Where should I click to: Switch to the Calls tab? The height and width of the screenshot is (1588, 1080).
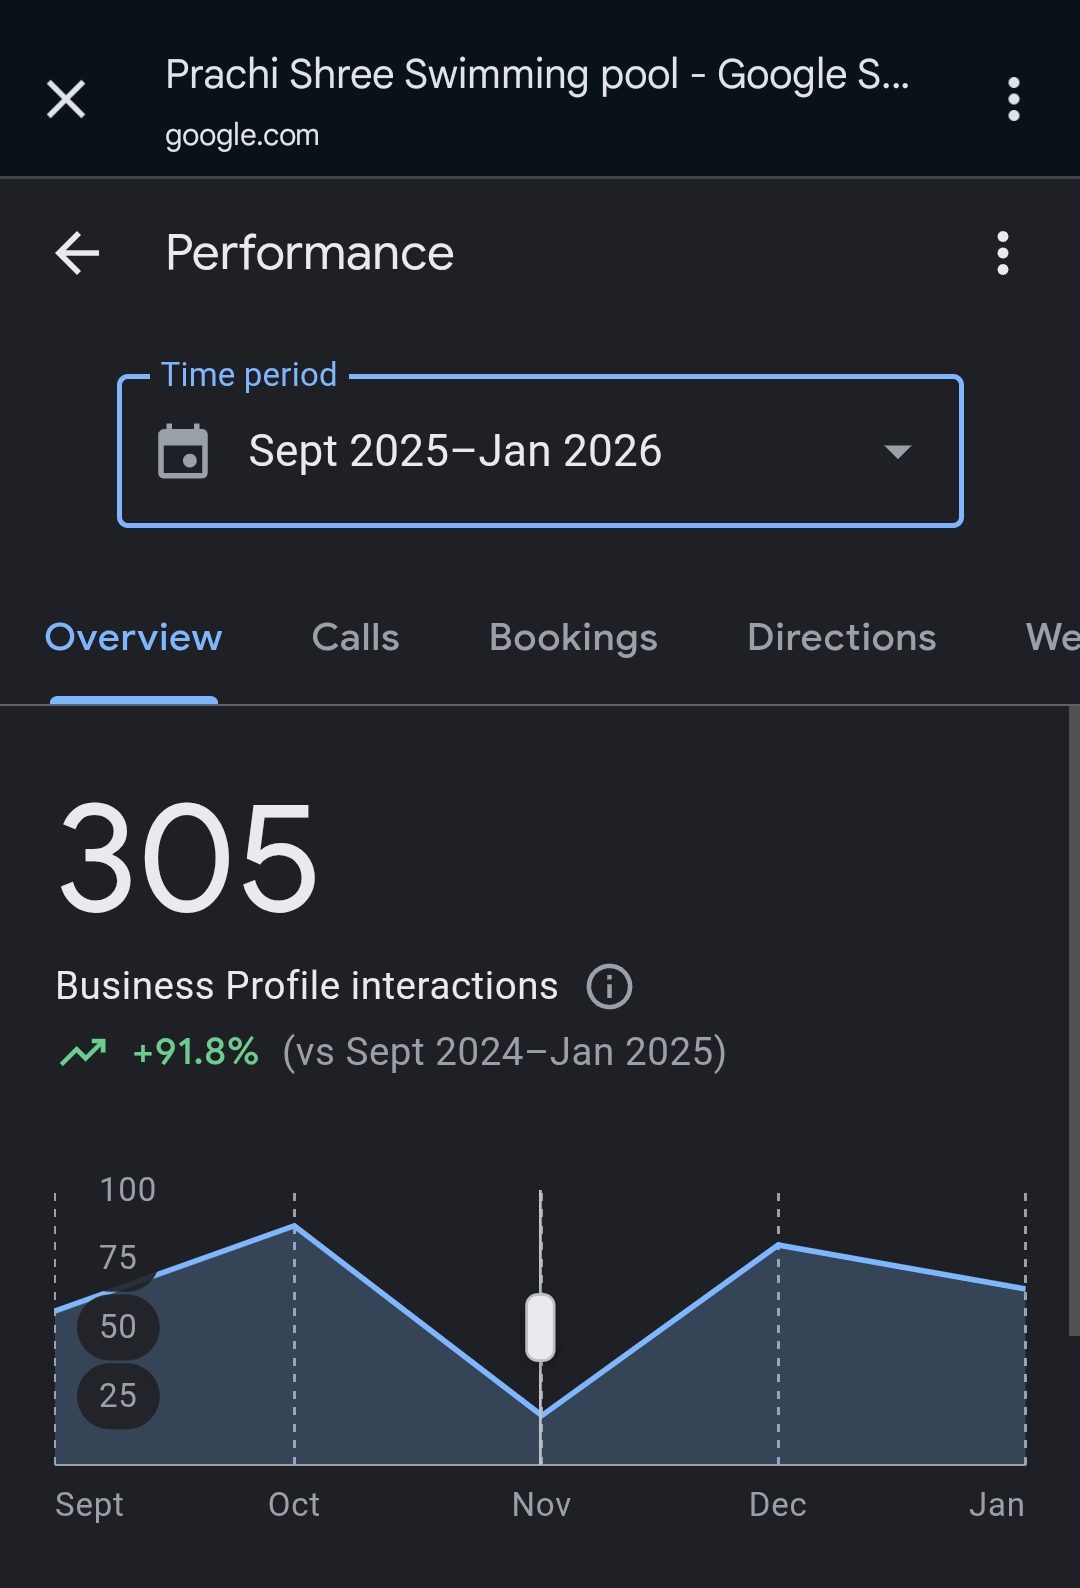coord(355,638)
